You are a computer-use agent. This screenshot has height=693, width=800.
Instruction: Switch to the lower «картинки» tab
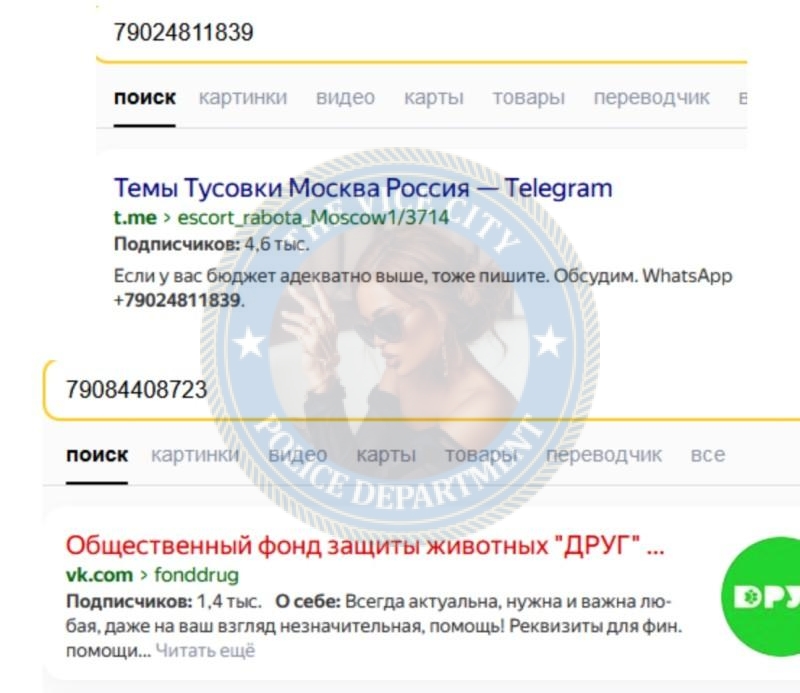pyautogui.click(x=195, y=454)
